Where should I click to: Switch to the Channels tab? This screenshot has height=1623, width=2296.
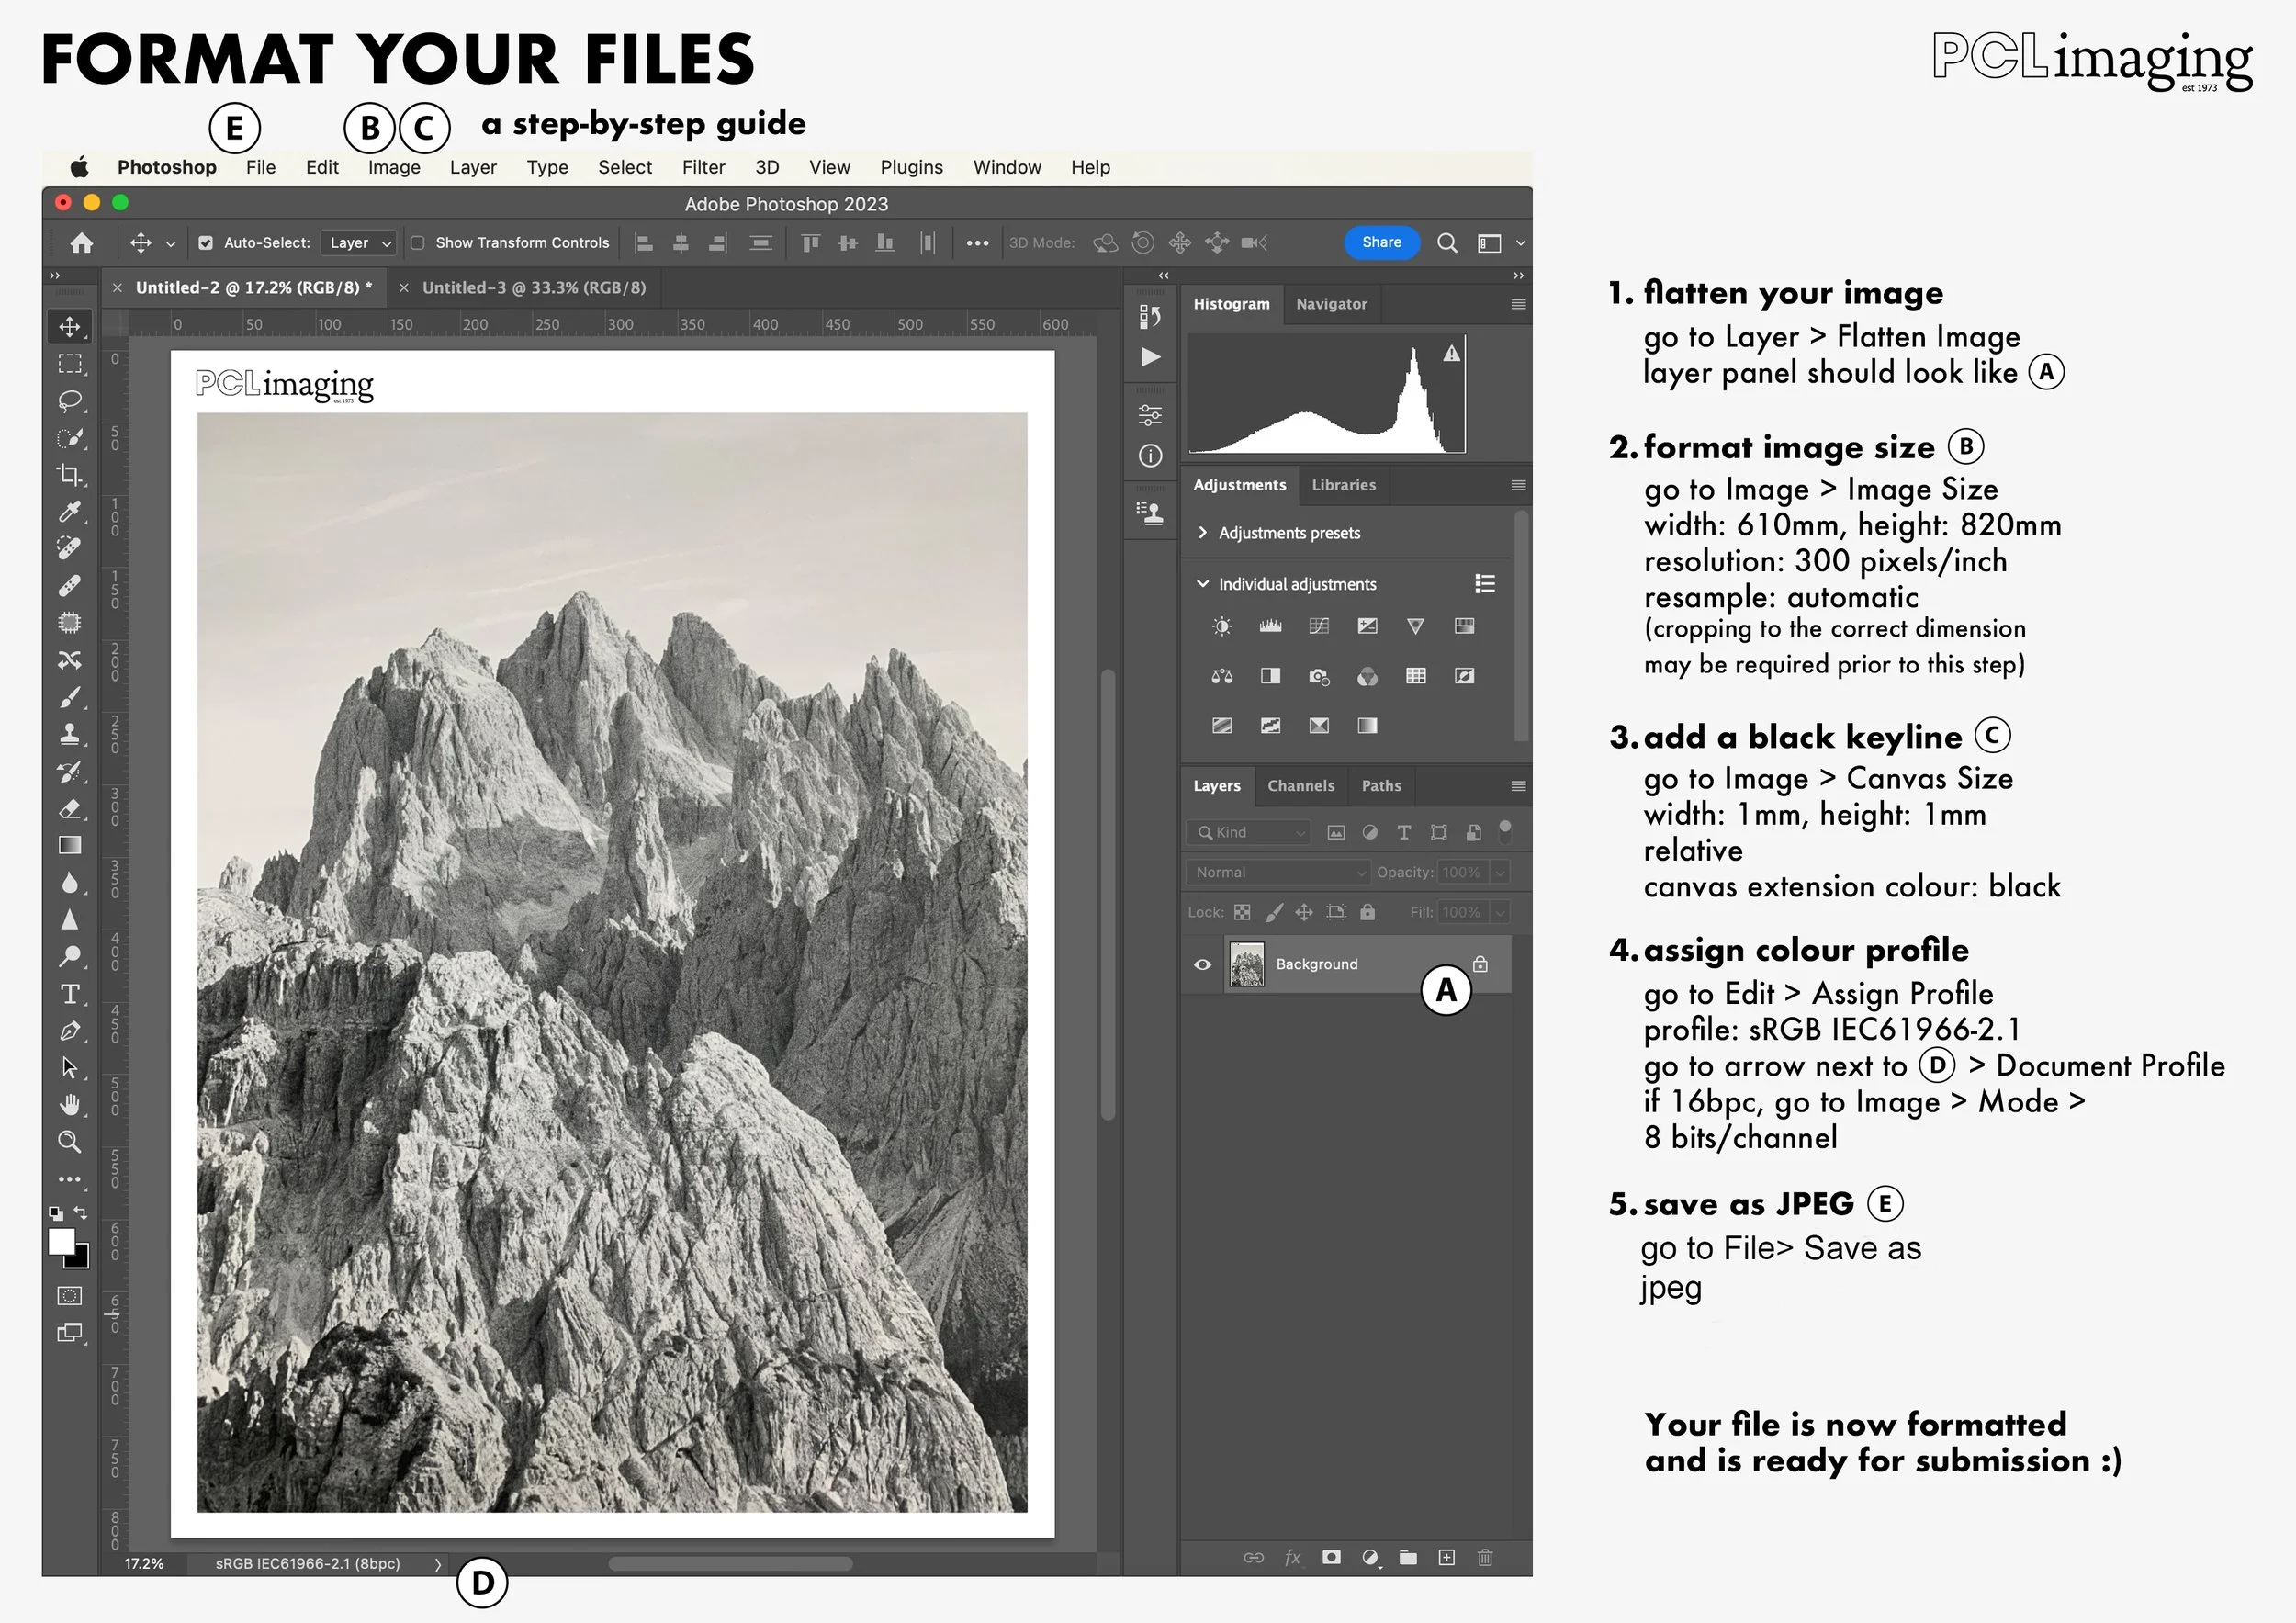point(1300,786)
